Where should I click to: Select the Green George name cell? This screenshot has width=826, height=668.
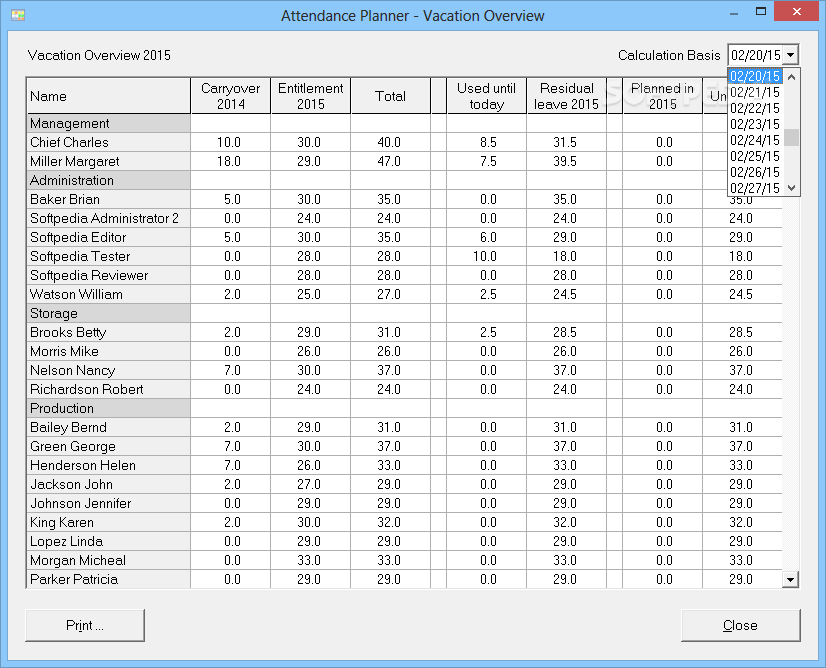click(x=108, y=446)
